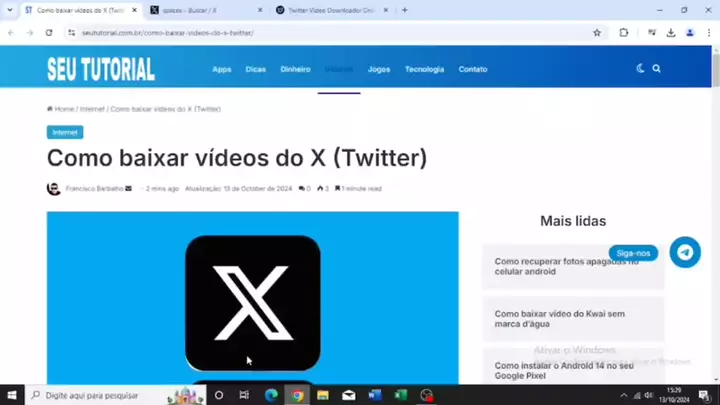Open the Chrome profile avatar
This screenshot has height=405, width=720.
[690, 33]
